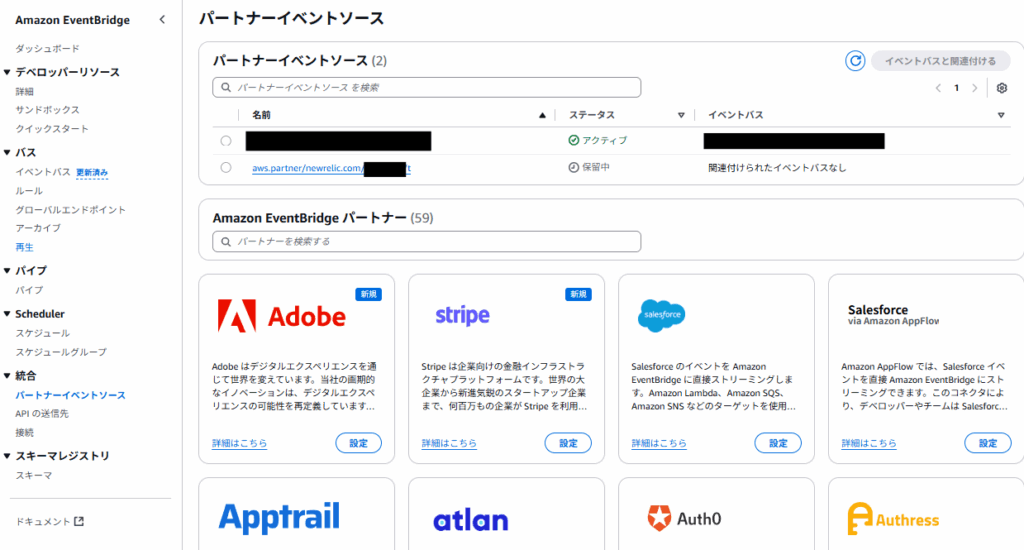Open イベントバス in the sidebar
The width and height of the screenshot is (1024, 550).
pyautogui.click(x=43, y=172)
